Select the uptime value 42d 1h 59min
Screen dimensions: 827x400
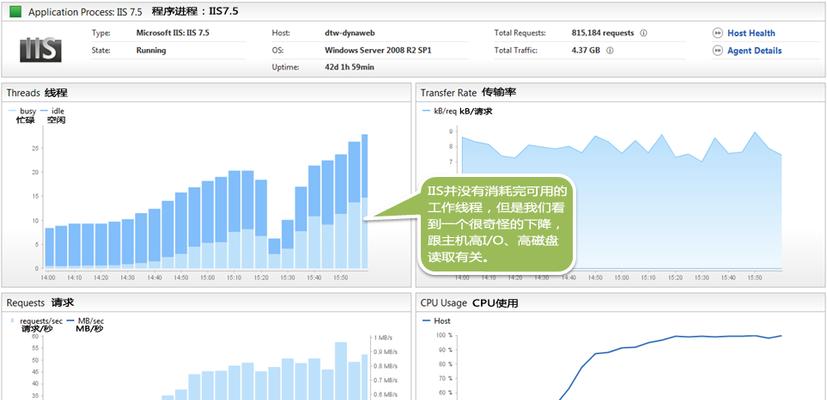350,68
